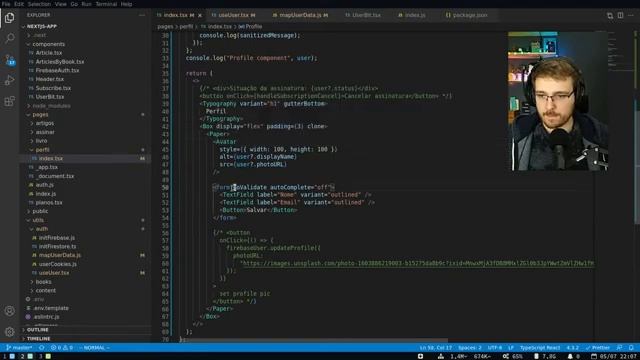
Task: Click the Spaces: 2 indentation setting
Action: pos(469,348)
